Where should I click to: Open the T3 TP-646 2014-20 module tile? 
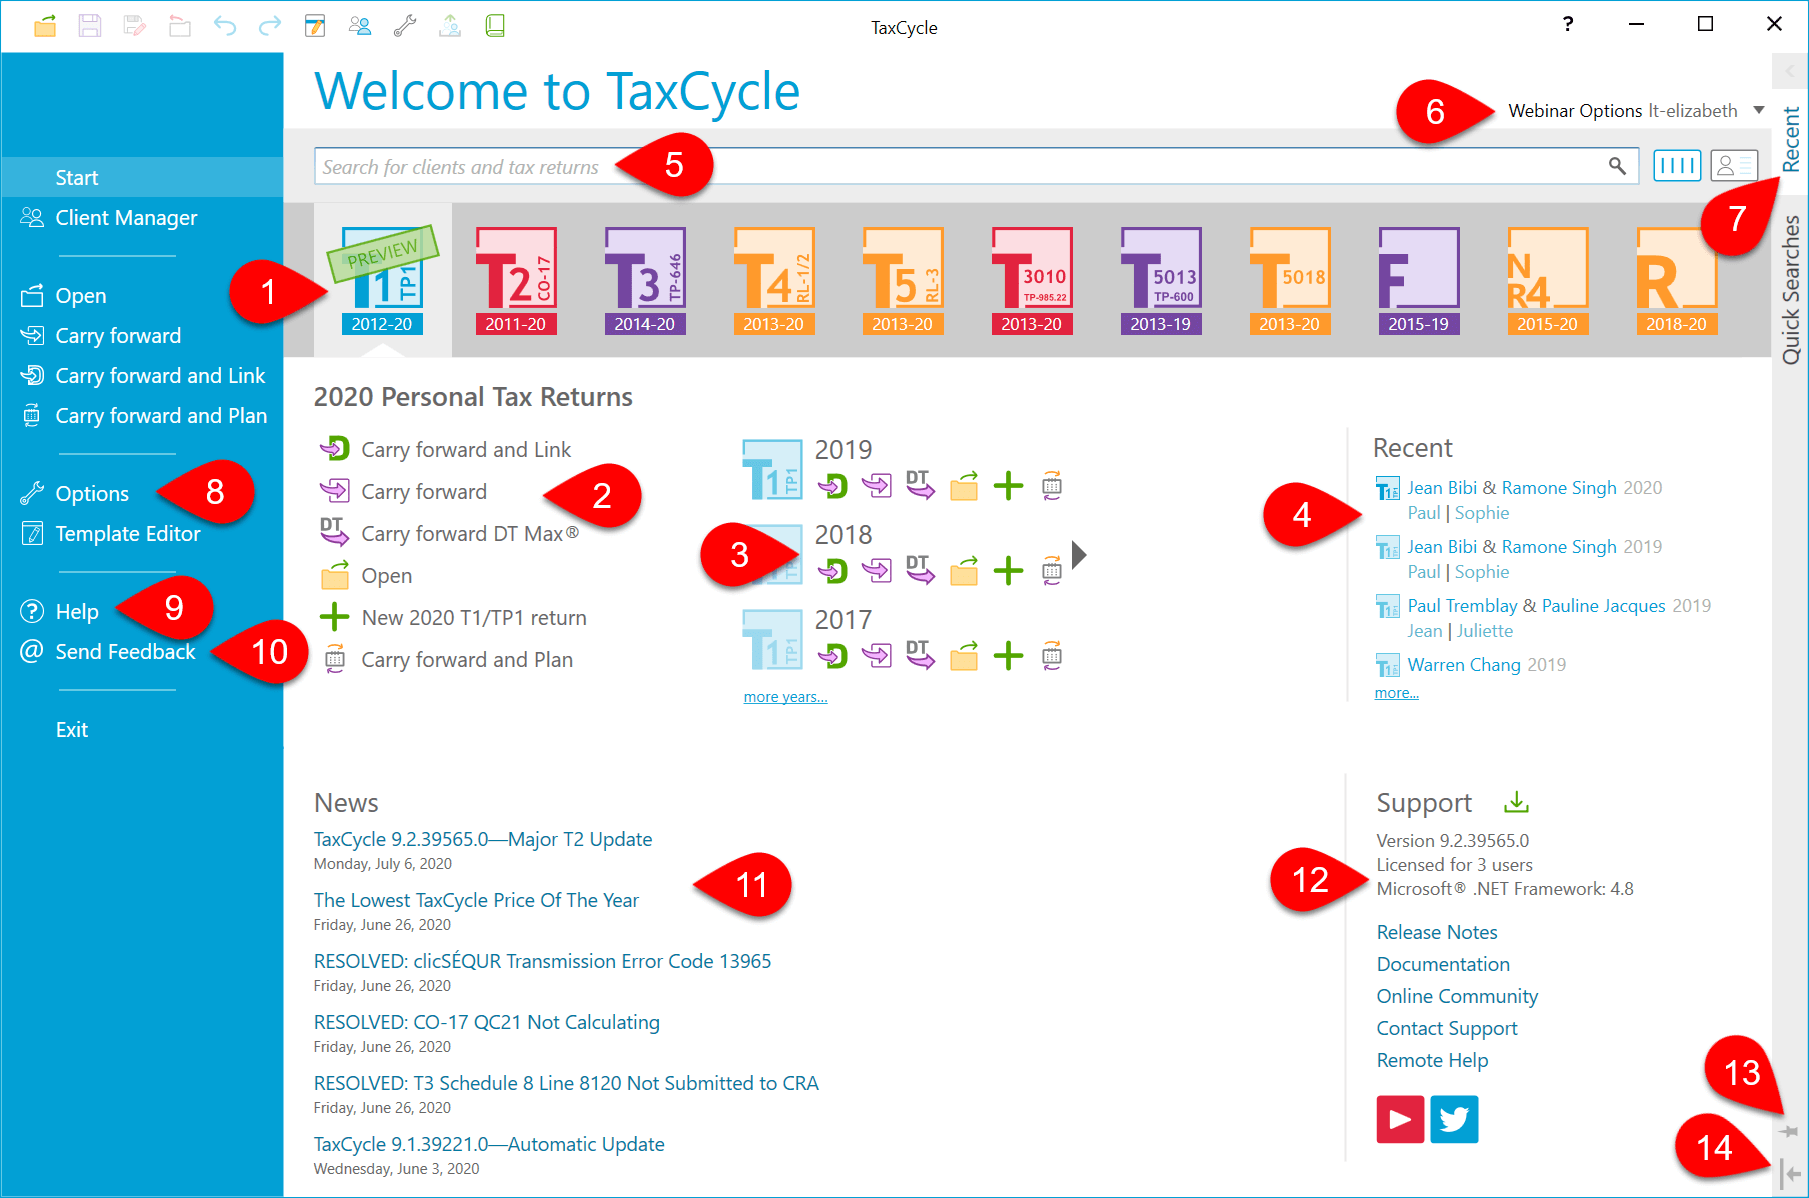point(644,281)
